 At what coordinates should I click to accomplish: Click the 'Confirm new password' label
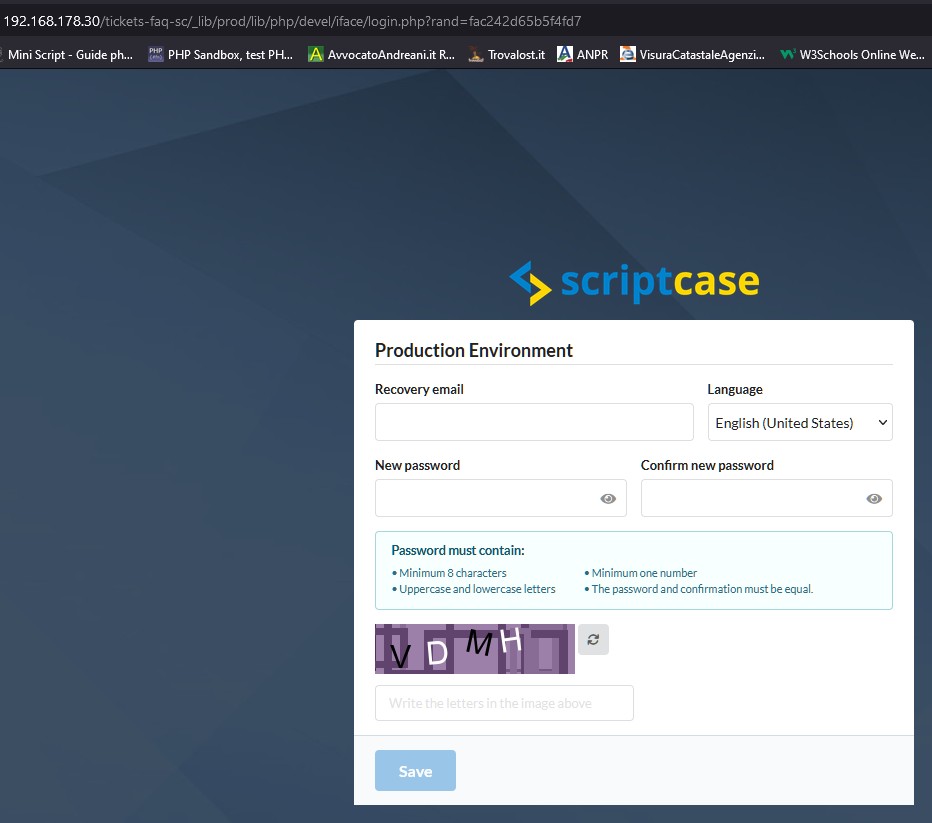pos(707,465)
